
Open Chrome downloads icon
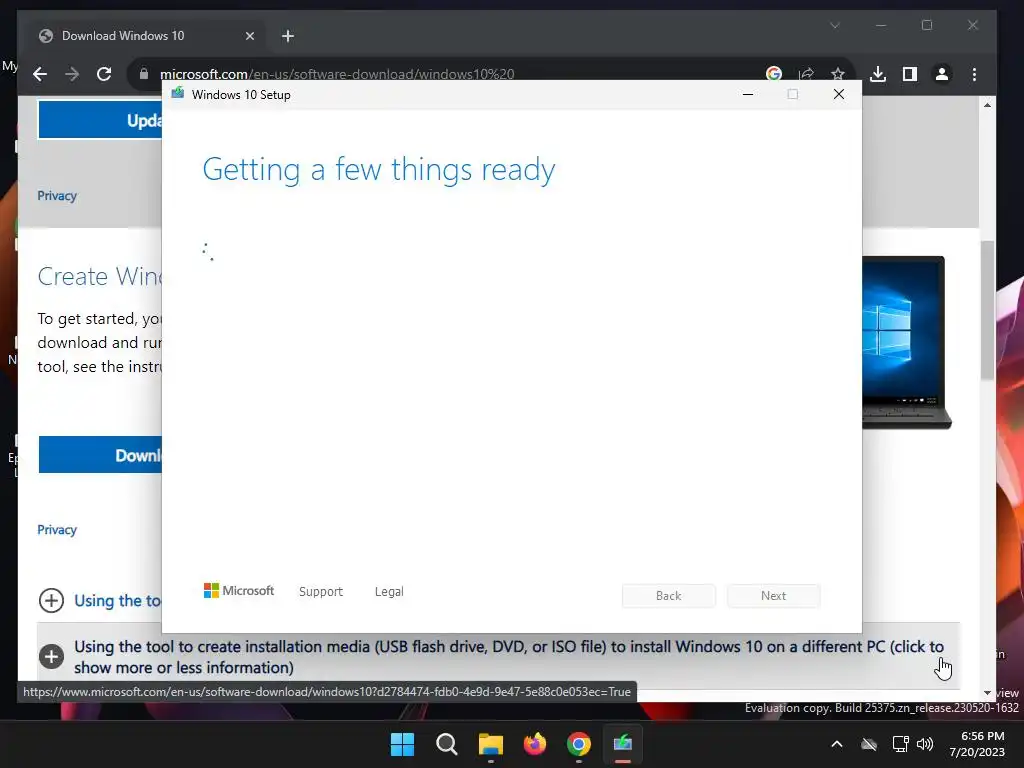(x=878, y=74)
